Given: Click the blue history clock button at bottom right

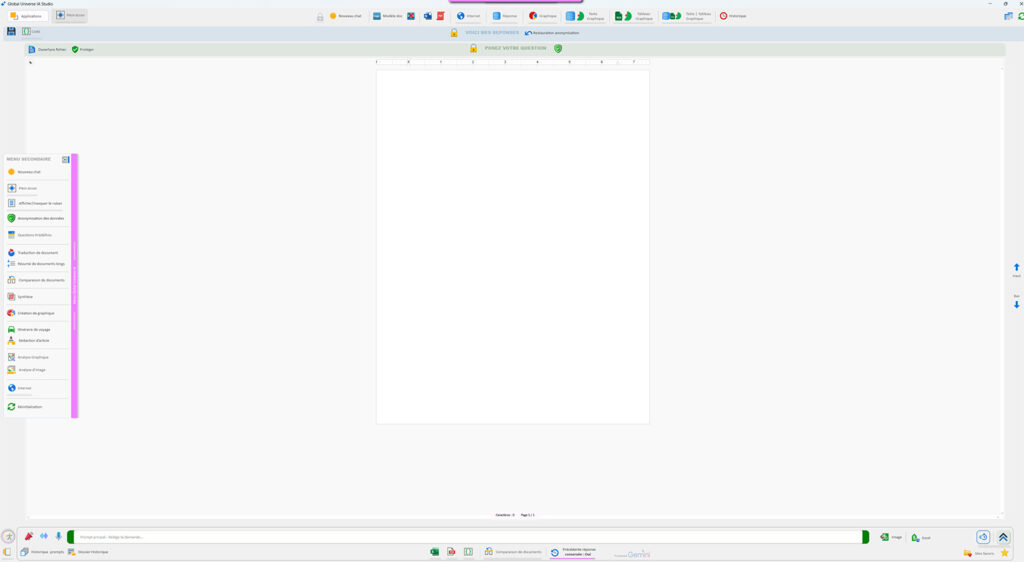Looking at the screenshot, I should pos(983,537).
